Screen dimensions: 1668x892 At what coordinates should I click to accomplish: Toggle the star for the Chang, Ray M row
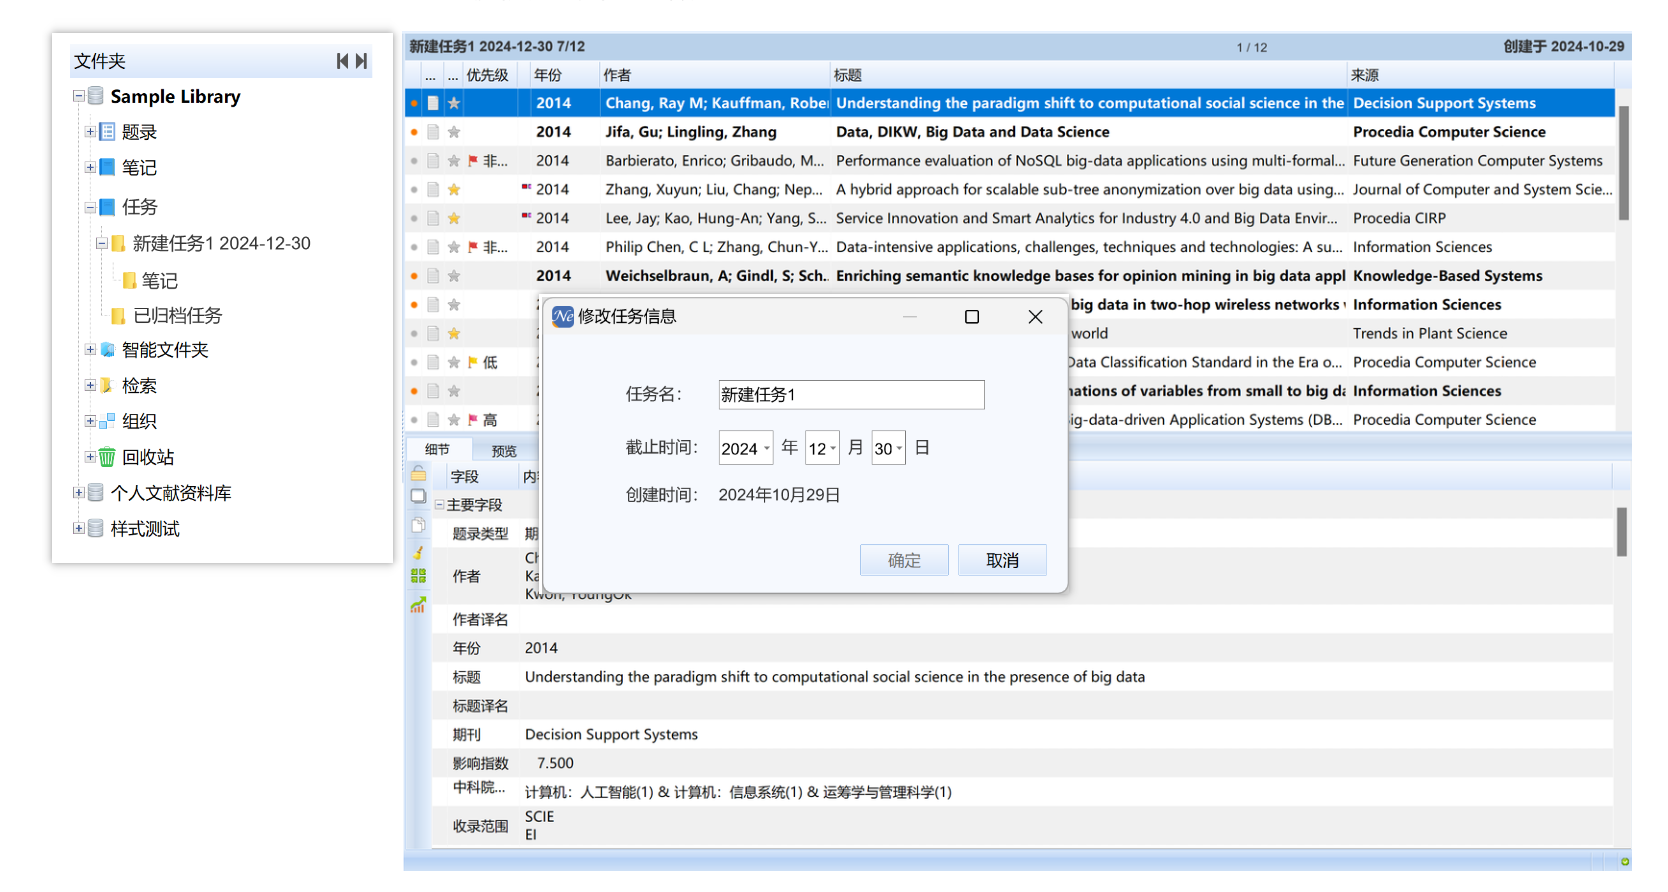point(454,103)
